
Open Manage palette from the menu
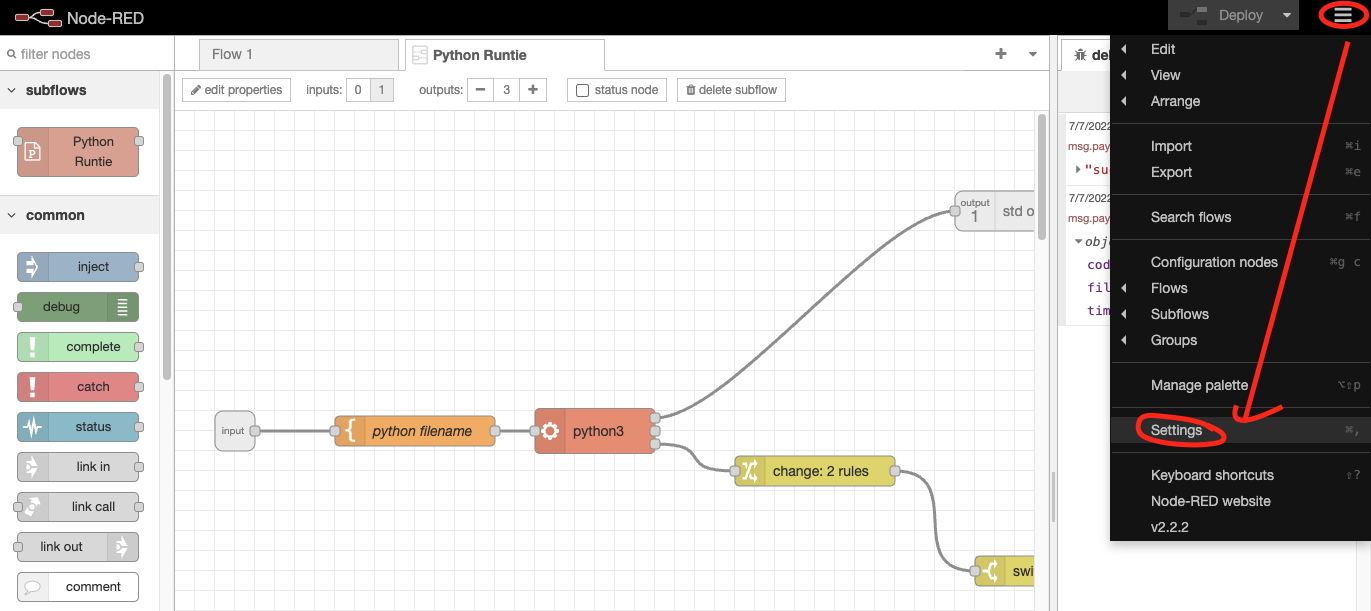click(x=1240, y=385)
